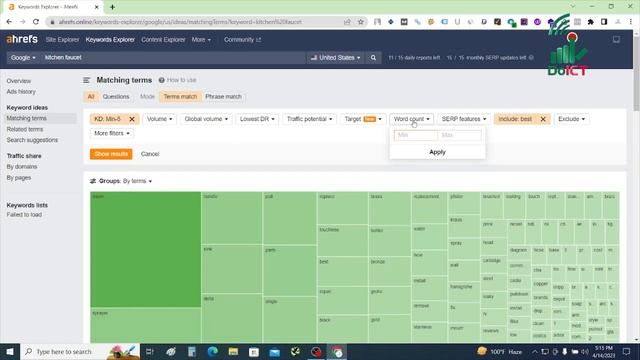Open the KD: Min-5 filter

[x=108, y=119]
